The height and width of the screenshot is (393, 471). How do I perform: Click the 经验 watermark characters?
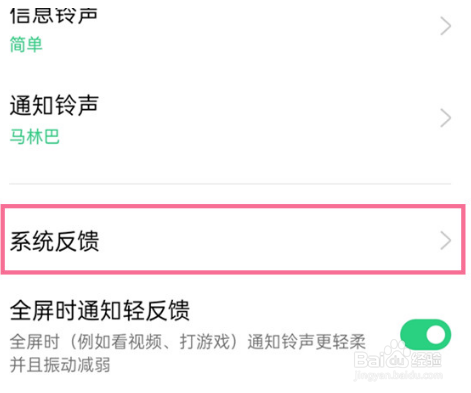coord(426,359)
